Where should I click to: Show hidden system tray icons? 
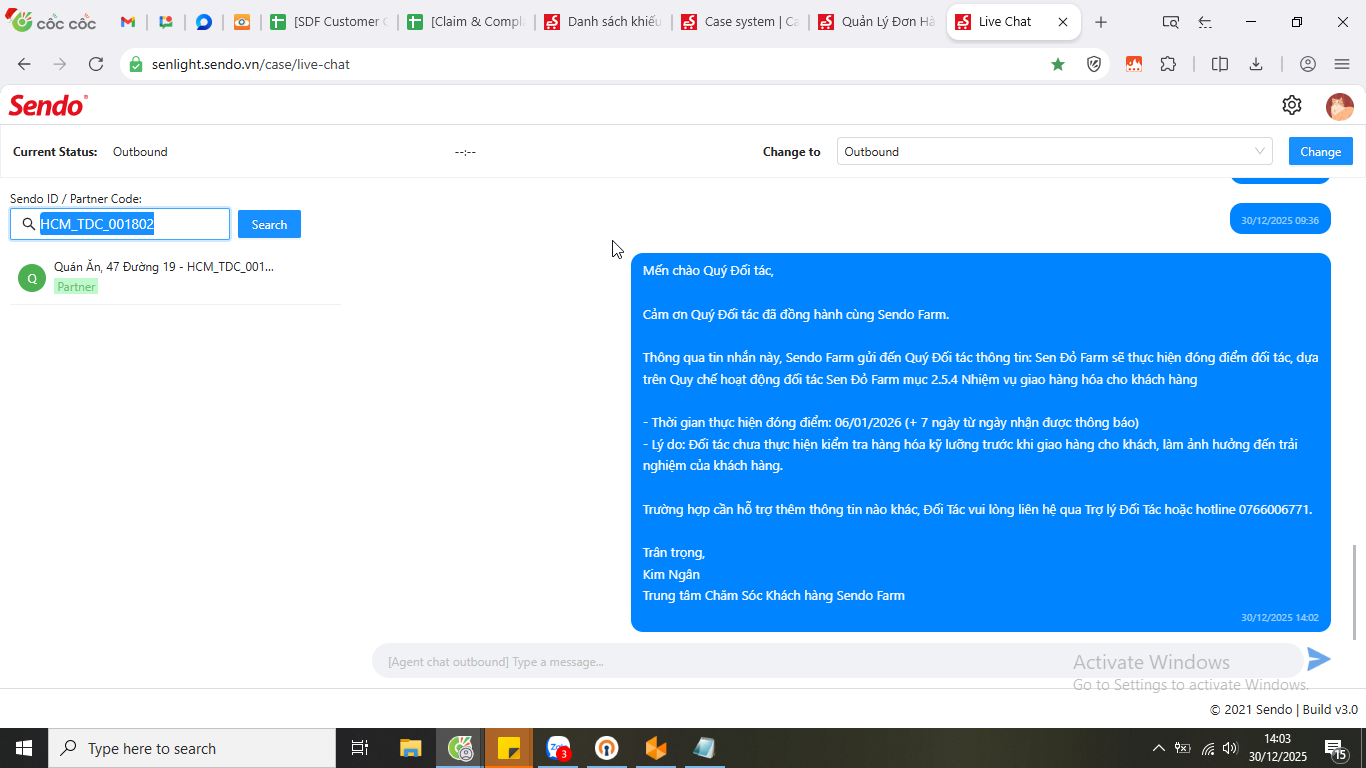[1159, 748]
